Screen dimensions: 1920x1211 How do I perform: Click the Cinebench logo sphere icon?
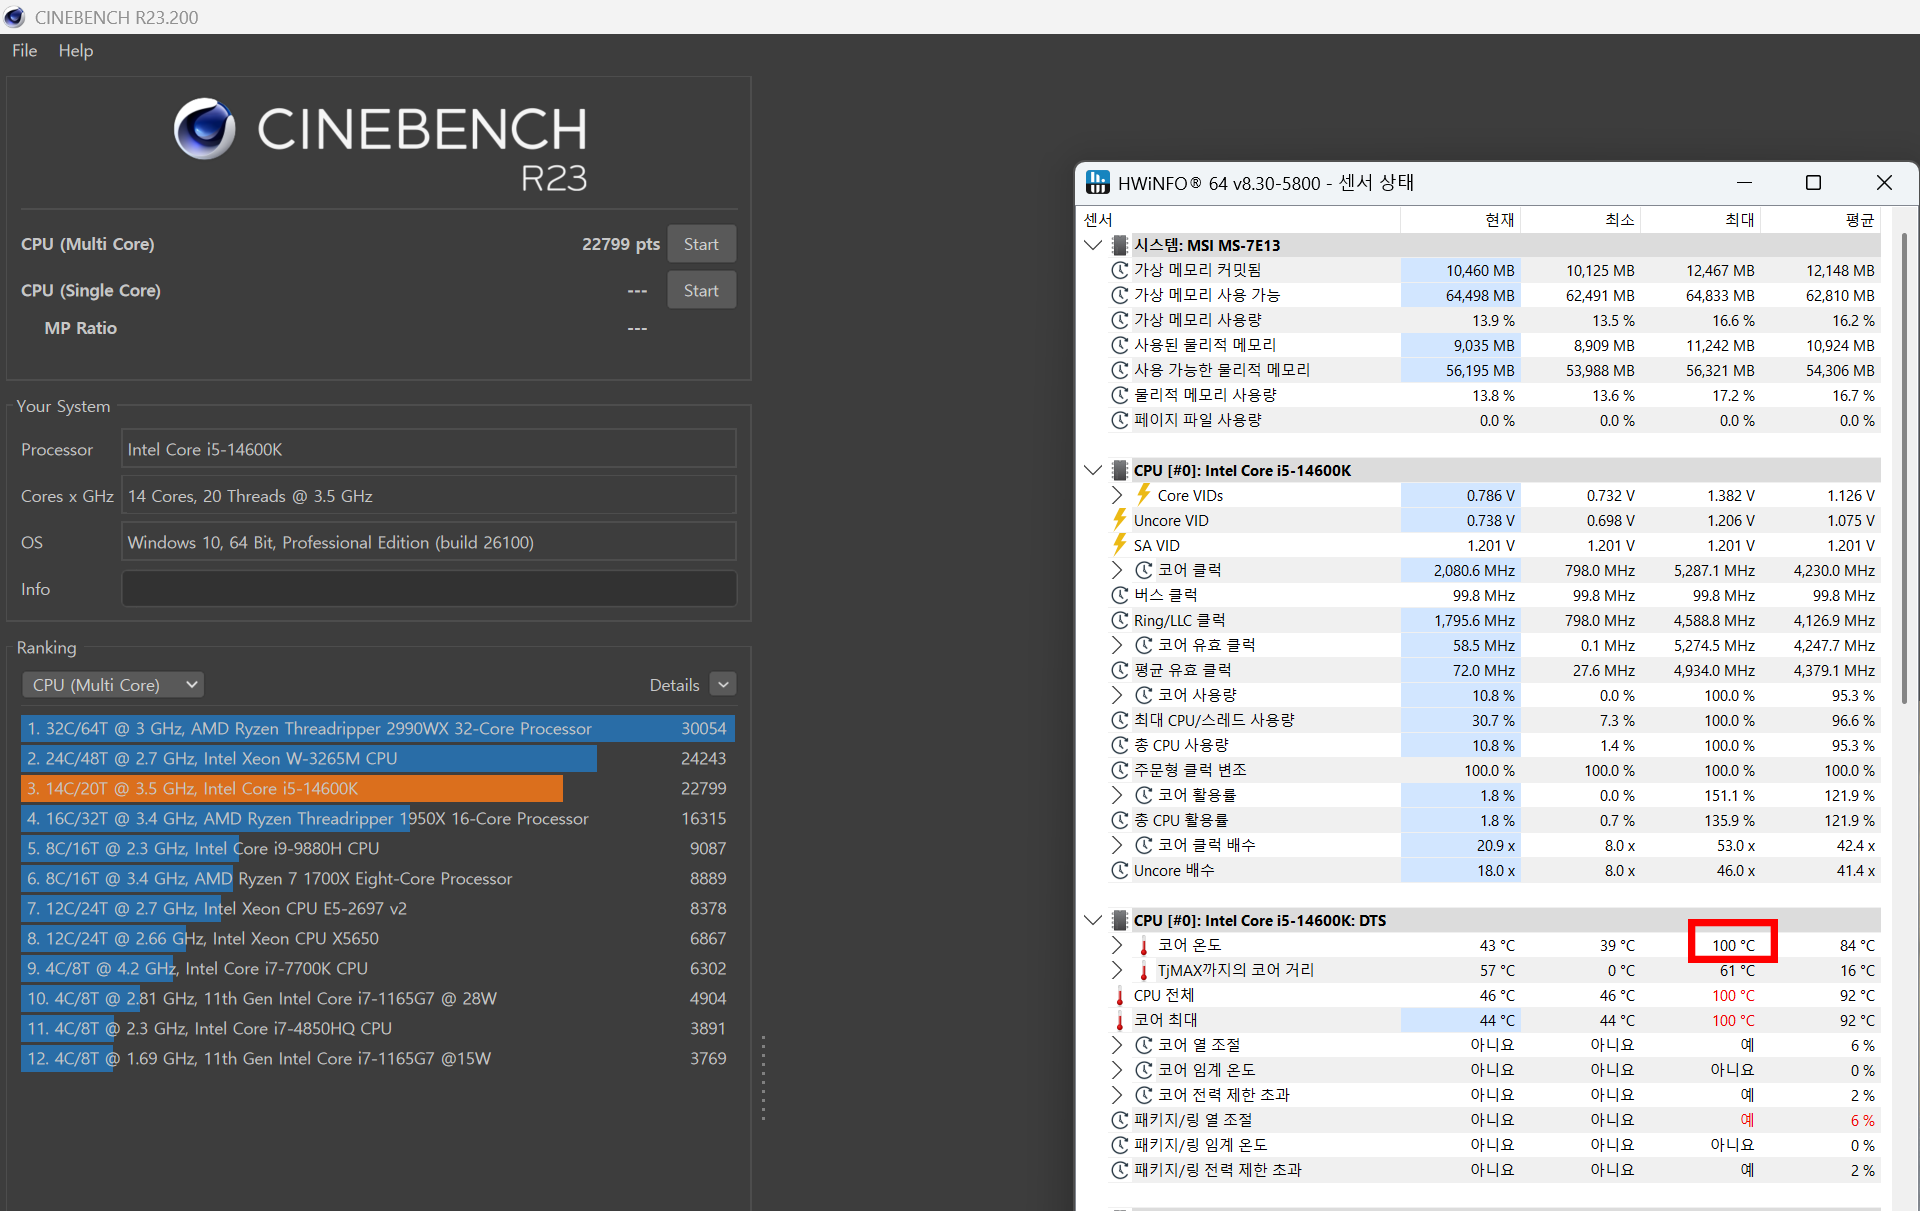click(205, 129)
